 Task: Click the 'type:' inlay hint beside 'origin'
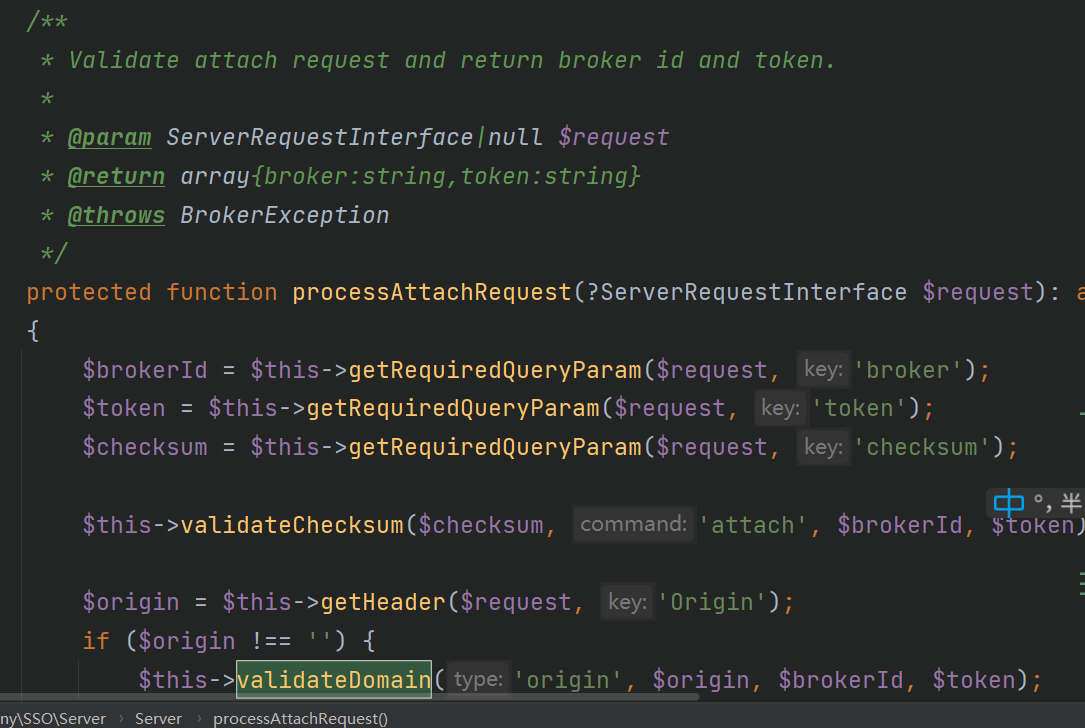[478, 679]
